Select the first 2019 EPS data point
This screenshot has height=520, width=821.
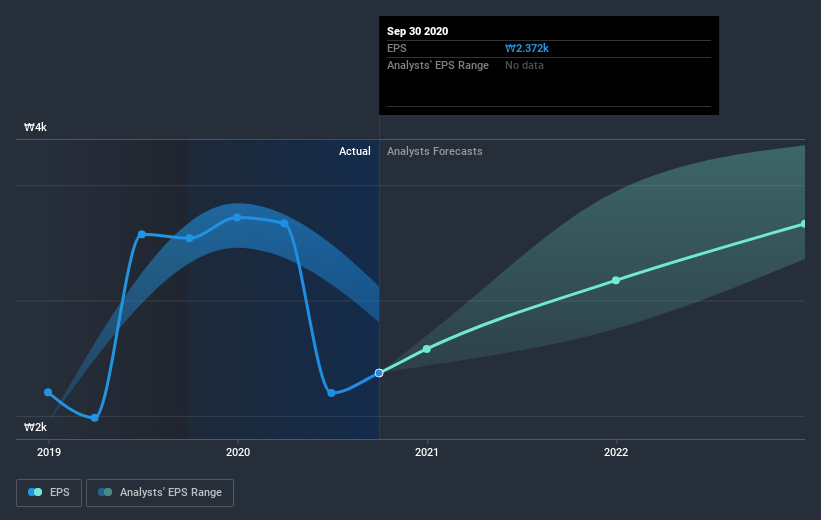click(x=48, y=392)
